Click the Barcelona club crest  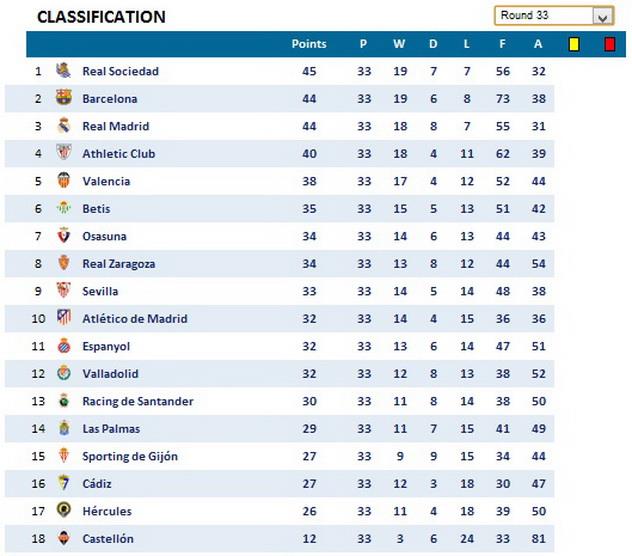(x=63, y=99)
